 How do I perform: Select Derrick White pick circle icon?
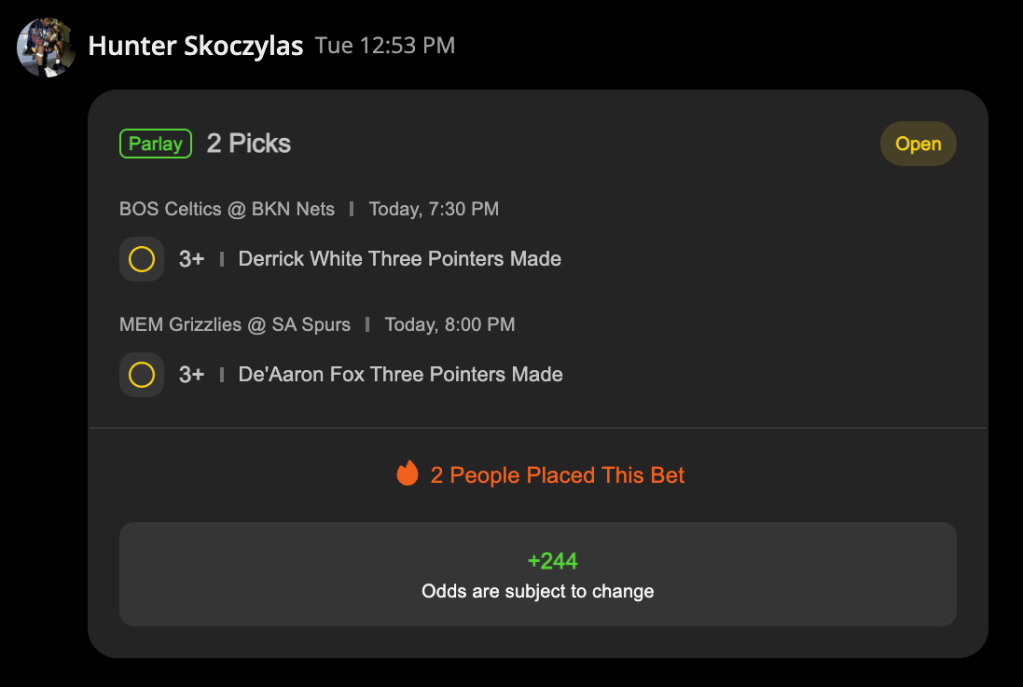pyautogui.click(x=142, y=259)
